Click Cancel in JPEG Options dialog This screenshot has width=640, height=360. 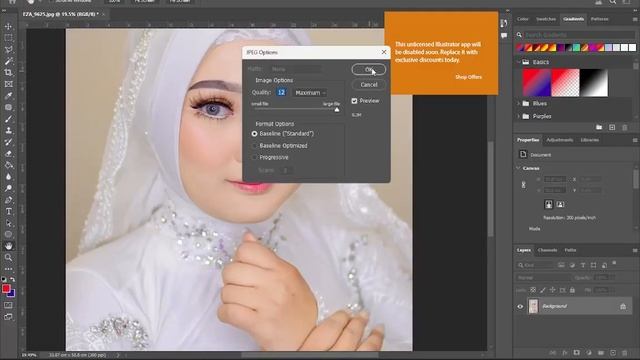[369, 85]
